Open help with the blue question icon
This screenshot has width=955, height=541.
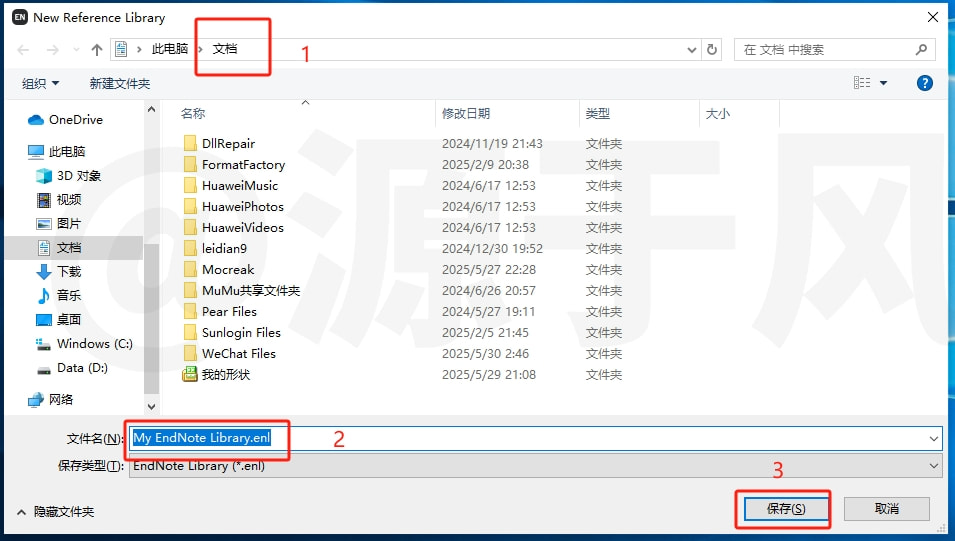point(925,83)
